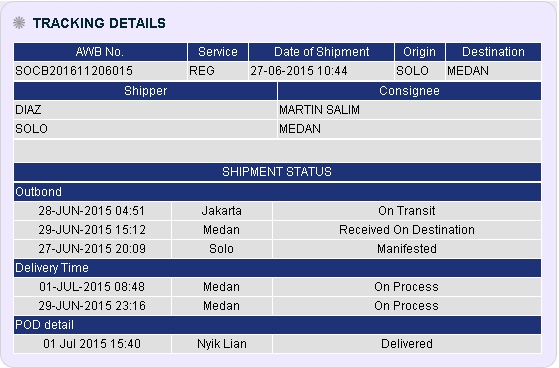
Task: Click the POD detail section row
Action: point(277,325)
